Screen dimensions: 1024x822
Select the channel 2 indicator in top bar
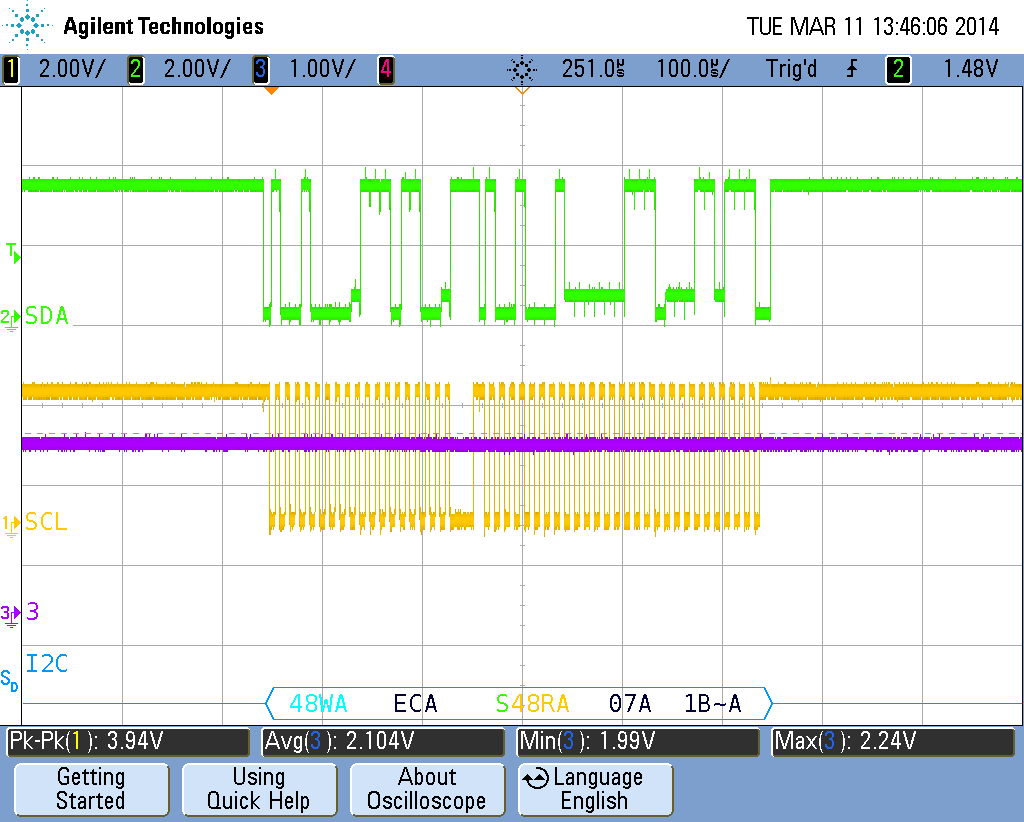135,69
